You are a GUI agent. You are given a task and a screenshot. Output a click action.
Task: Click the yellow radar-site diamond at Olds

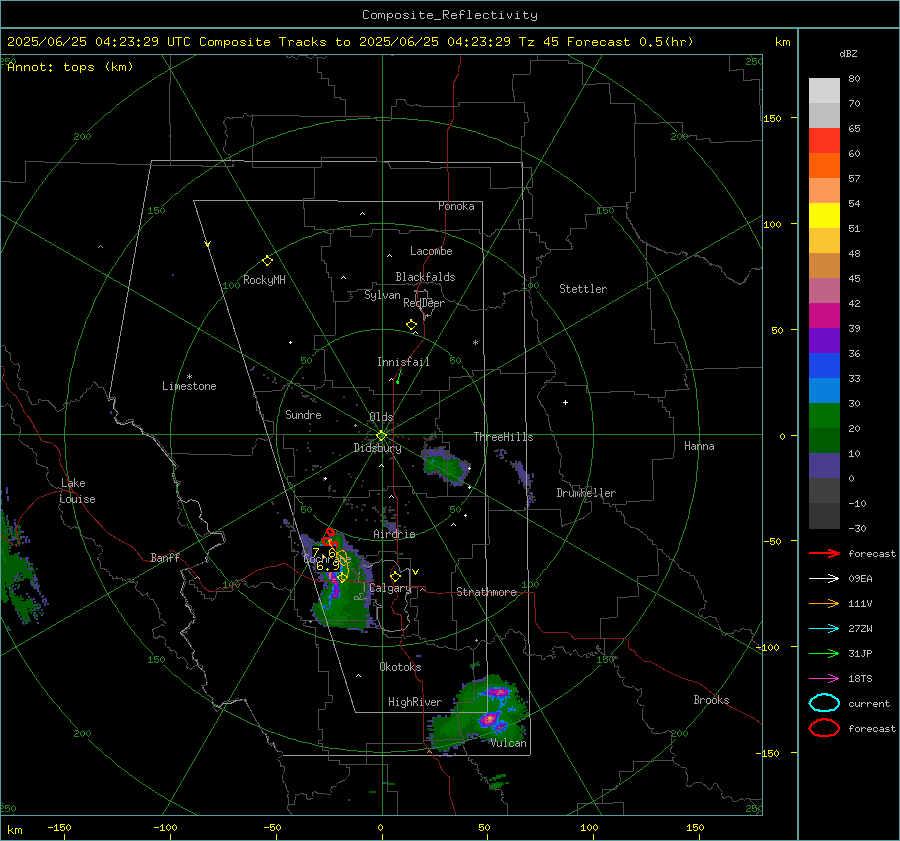382,436
